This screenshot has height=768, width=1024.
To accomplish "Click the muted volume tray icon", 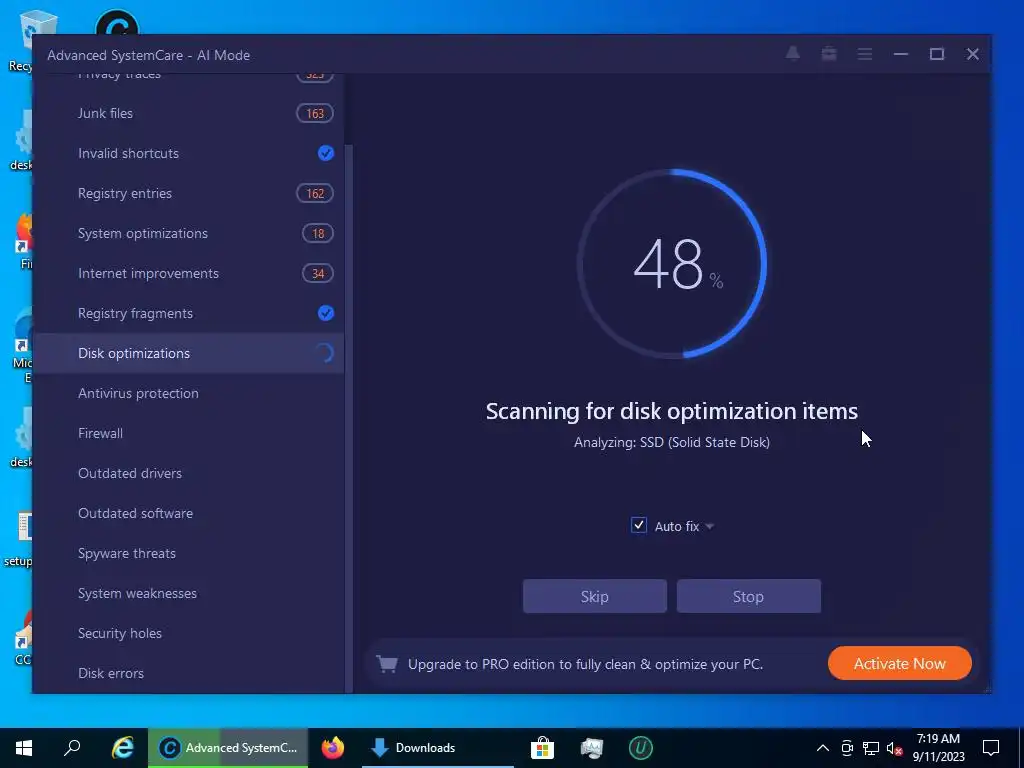I will point(894,748).
